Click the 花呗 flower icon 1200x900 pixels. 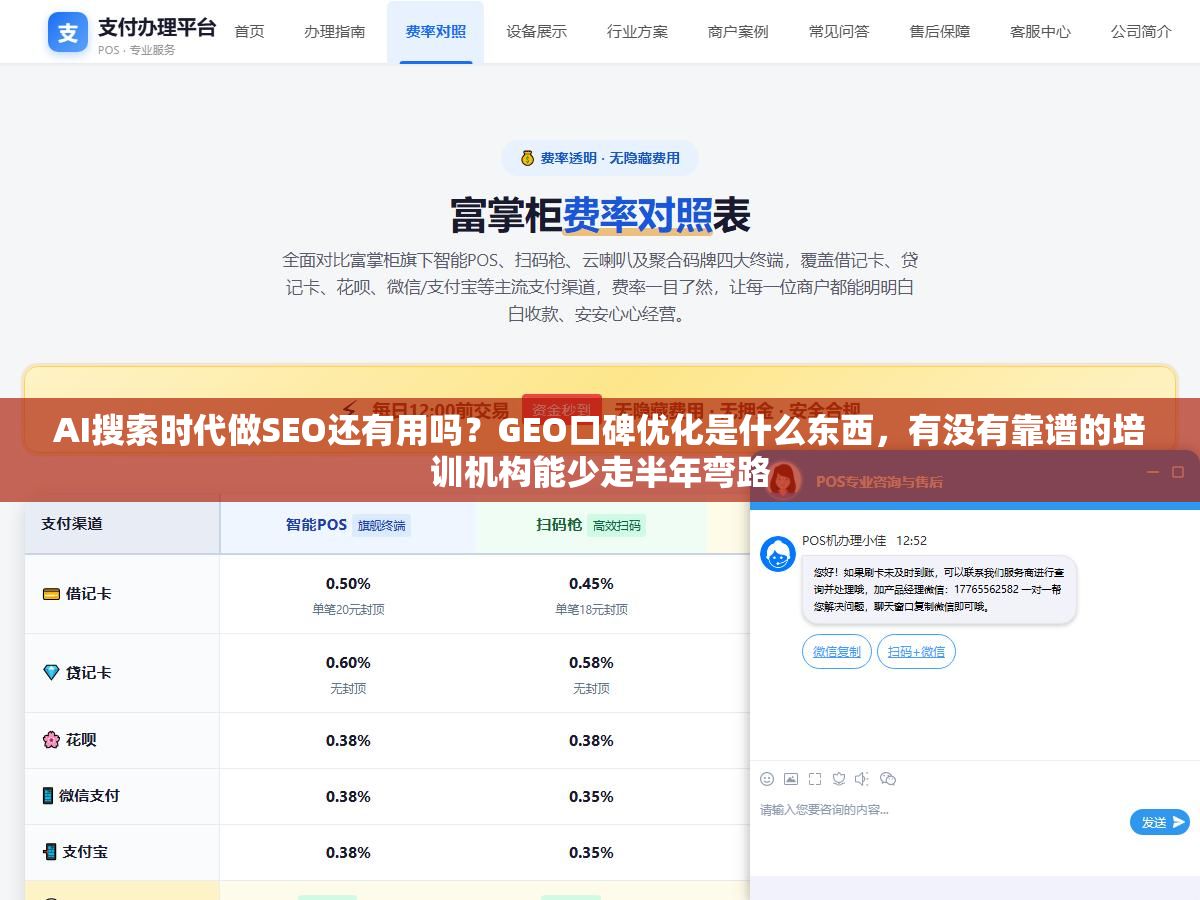[x=51, y=740]
